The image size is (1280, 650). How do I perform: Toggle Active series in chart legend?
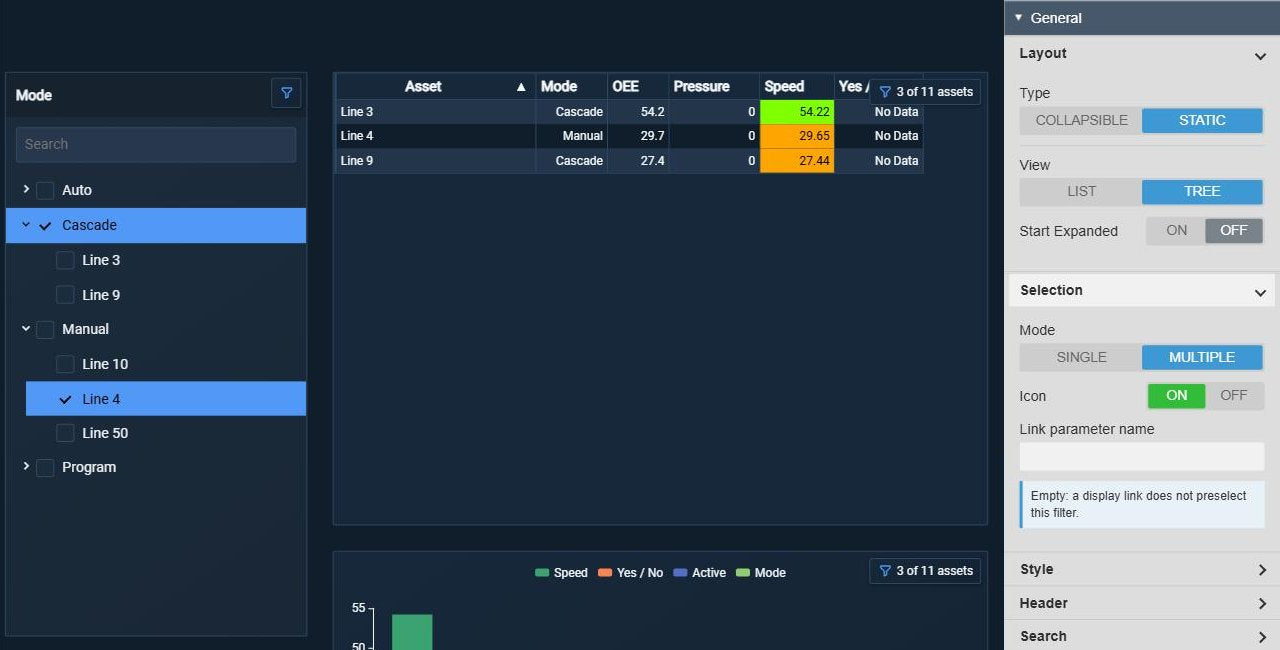tap(700, 573)
